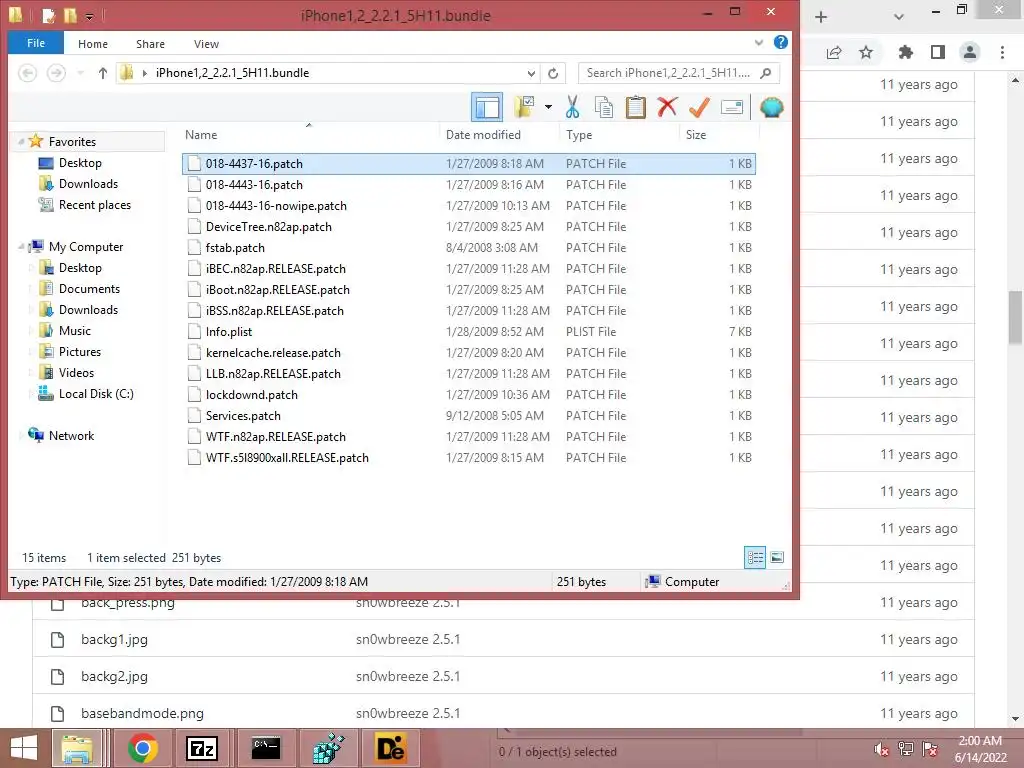Open address bar history dropdown
Screen dimensions: 1024x768
[x=531, y=73]
